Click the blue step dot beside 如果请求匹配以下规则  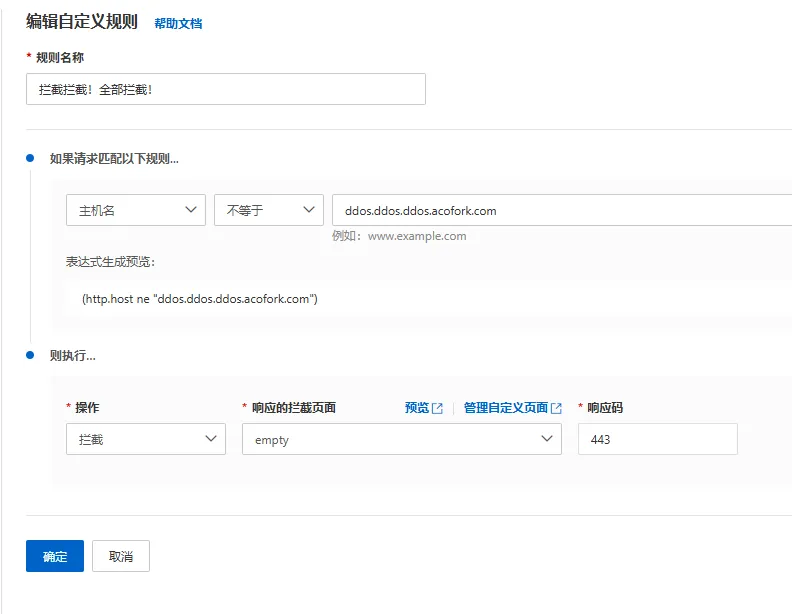(x=30, y=158)
